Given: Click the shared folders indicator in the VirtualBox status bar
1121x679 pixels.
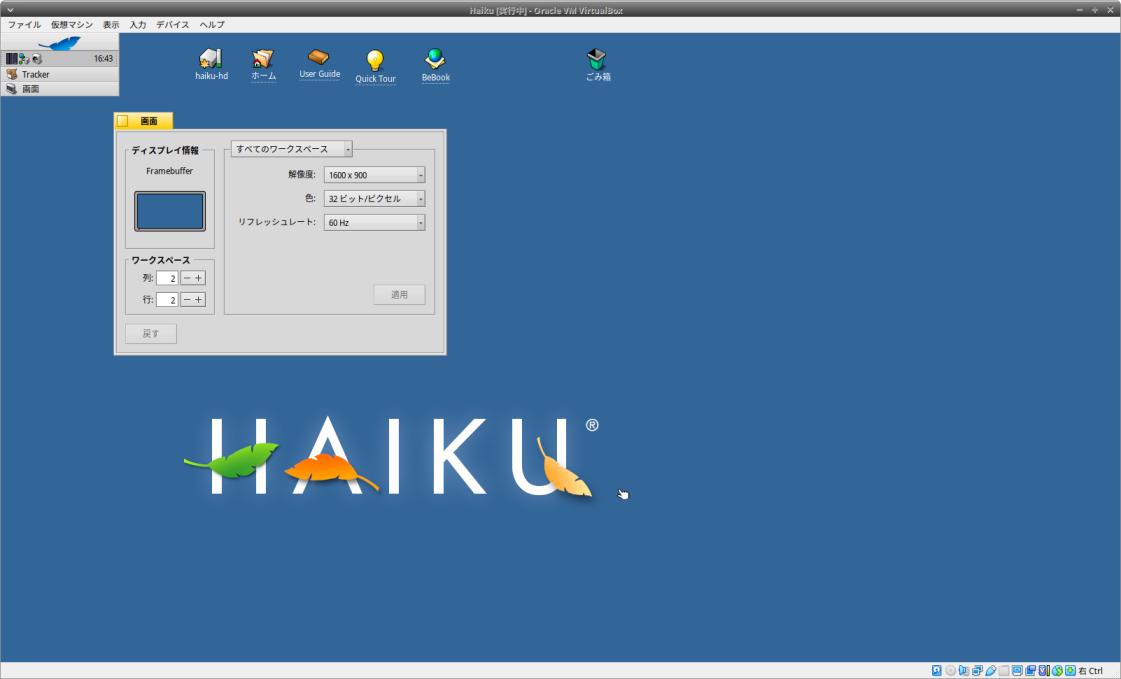Looking at the screenshot, I should [x=1004, y=670].
